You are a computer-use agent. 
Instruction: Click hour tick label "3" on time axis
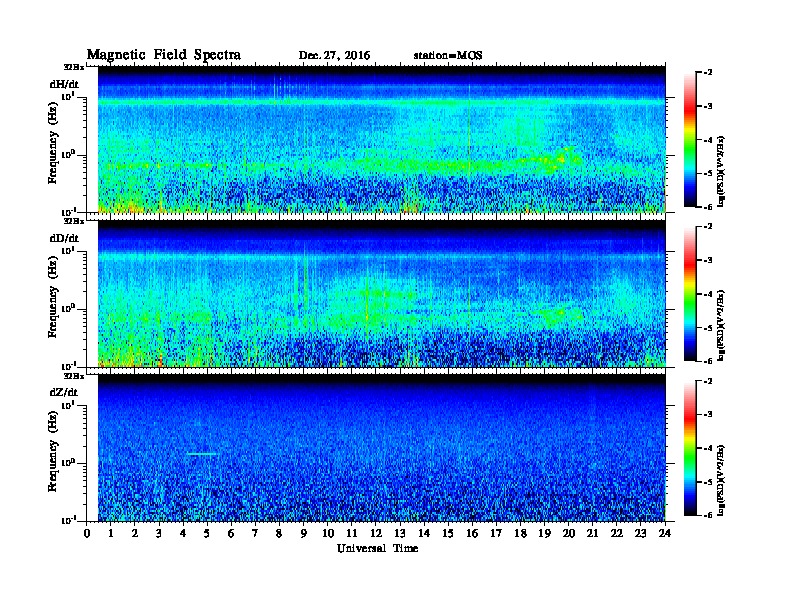159,533
